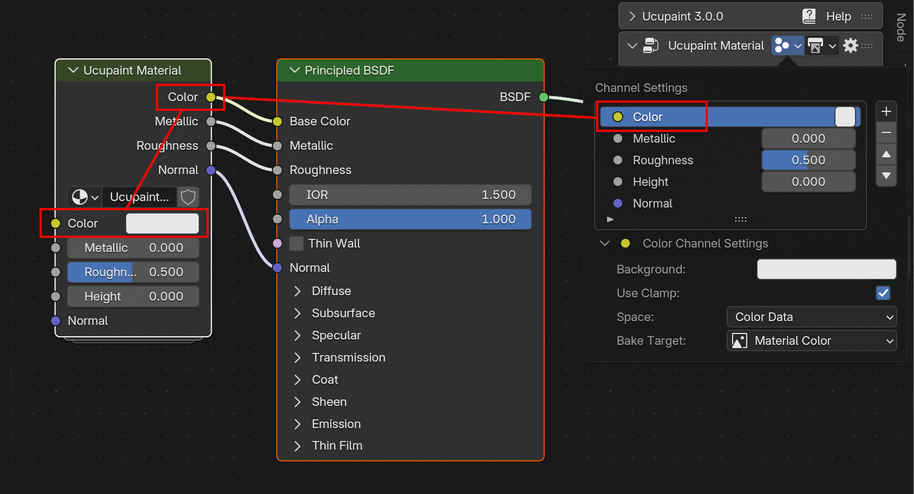Select the Normal channel row

pyautogui.click(x=728, y=204)
